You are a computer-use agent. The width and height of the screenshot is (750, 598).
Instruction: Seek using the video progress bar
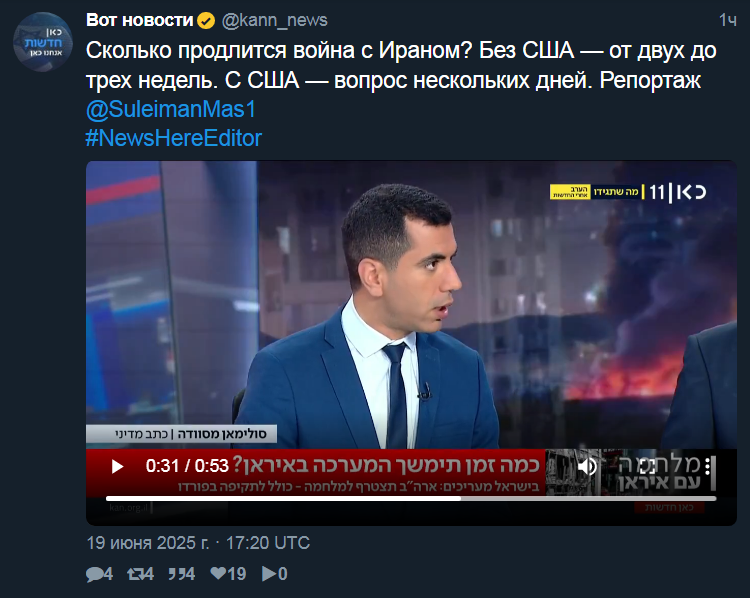[411, 498]
